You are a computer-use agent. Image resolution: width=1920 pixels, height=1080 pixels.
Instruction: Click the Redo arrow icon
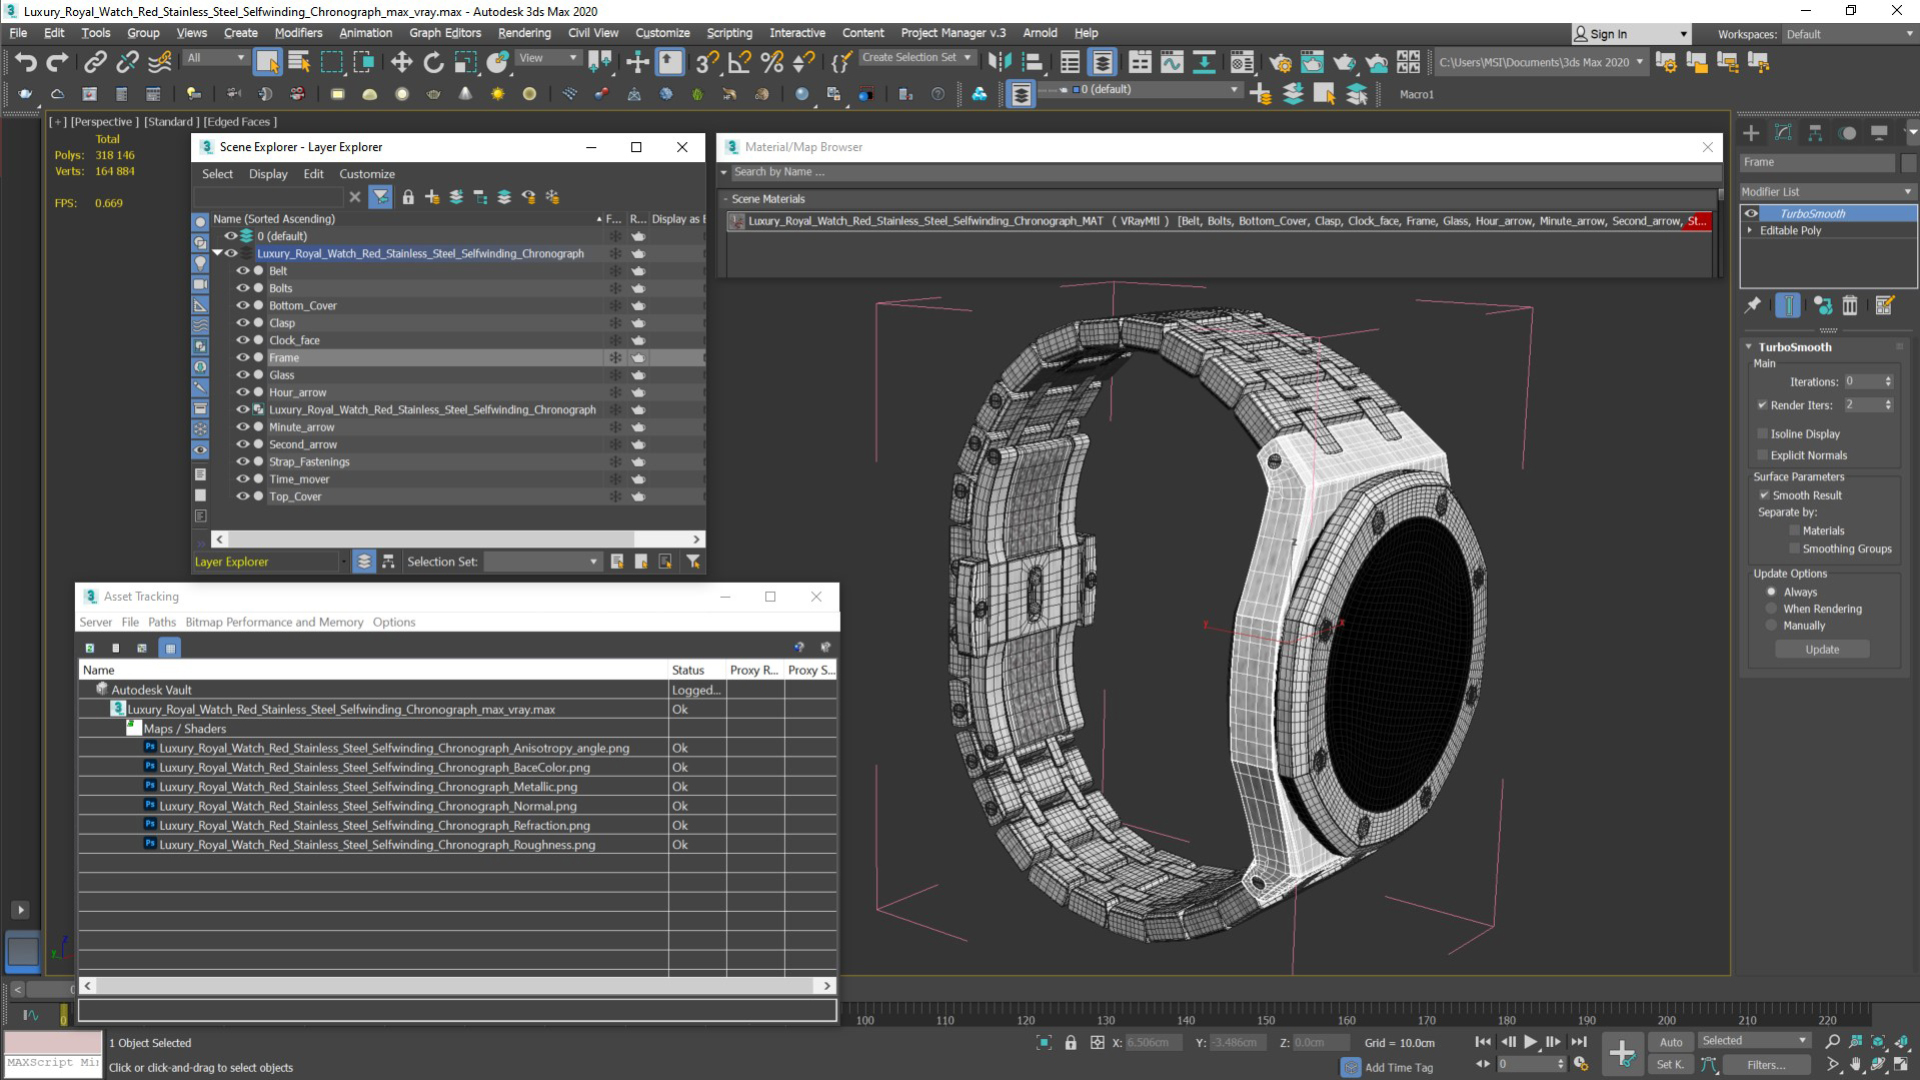58,62
